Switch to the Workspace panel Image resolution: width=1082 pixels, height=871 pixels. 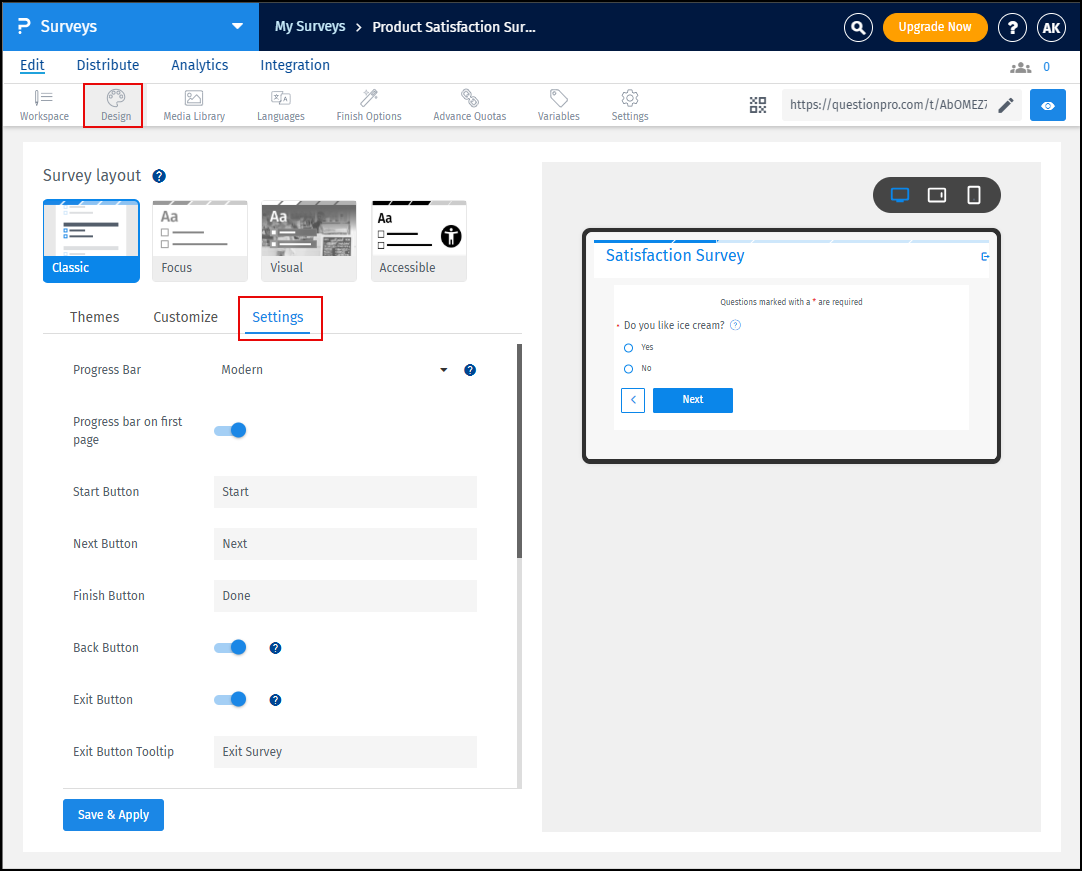point(43,104)
